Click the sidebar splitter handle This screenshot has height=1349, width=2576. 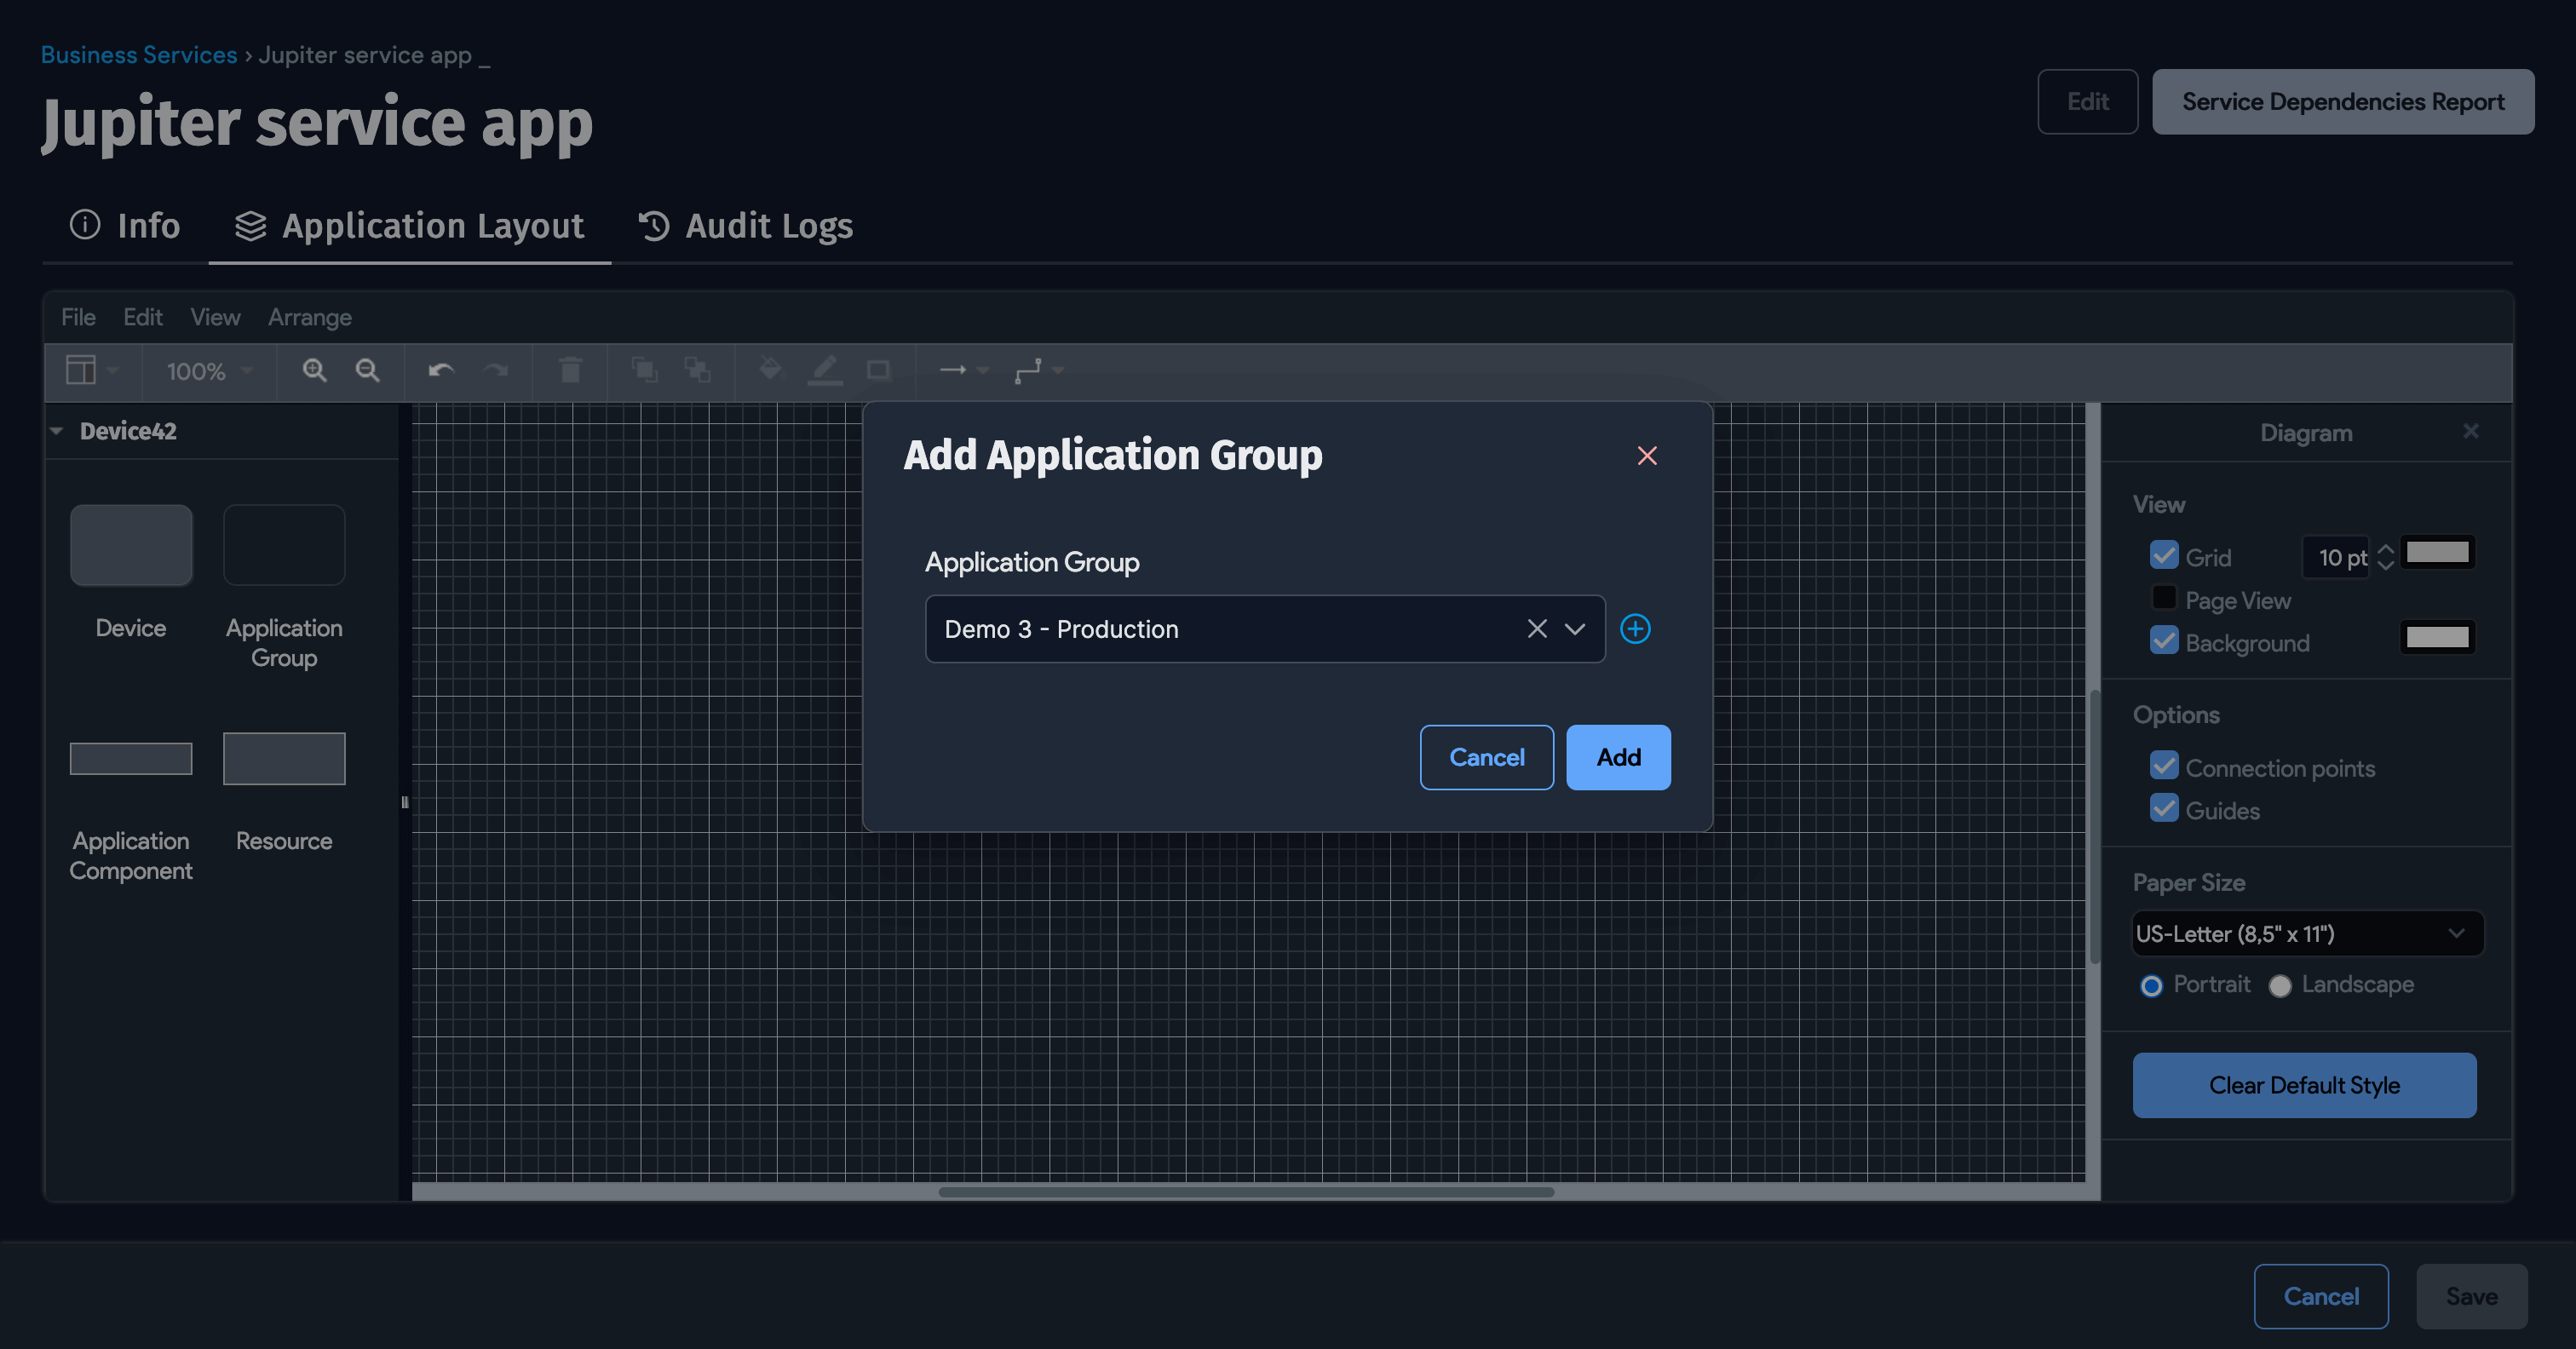coord(405,802)
